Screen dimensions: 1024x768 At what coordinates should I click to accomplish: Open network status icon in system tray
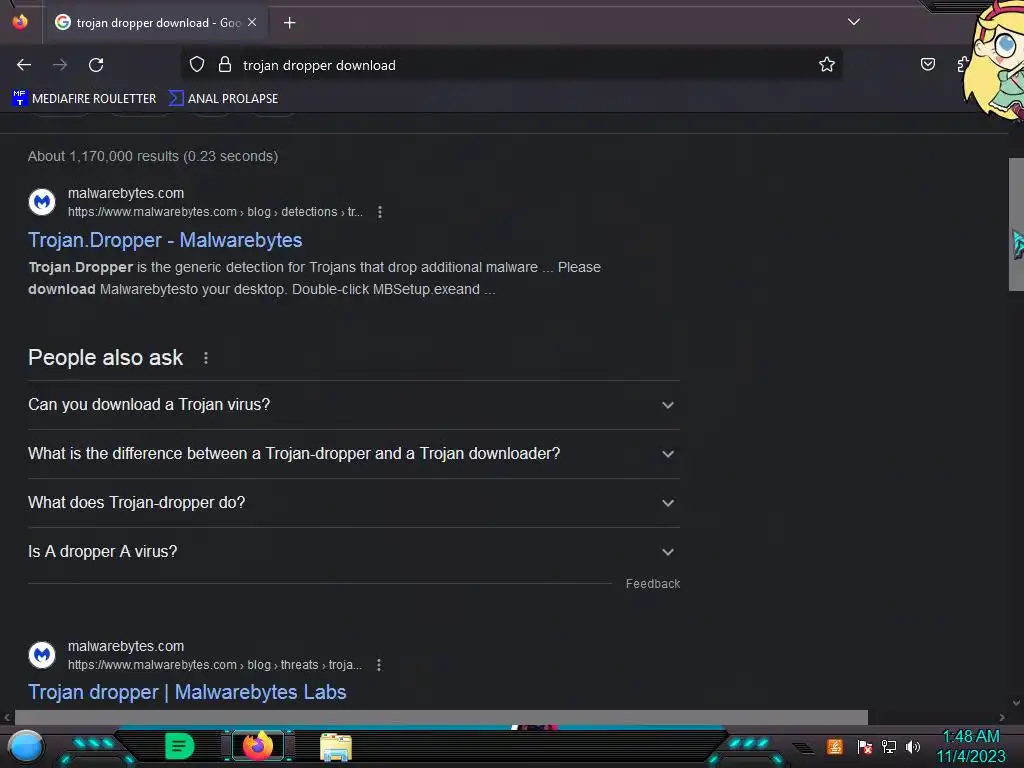pyautogui.click(x=889, y=746)
